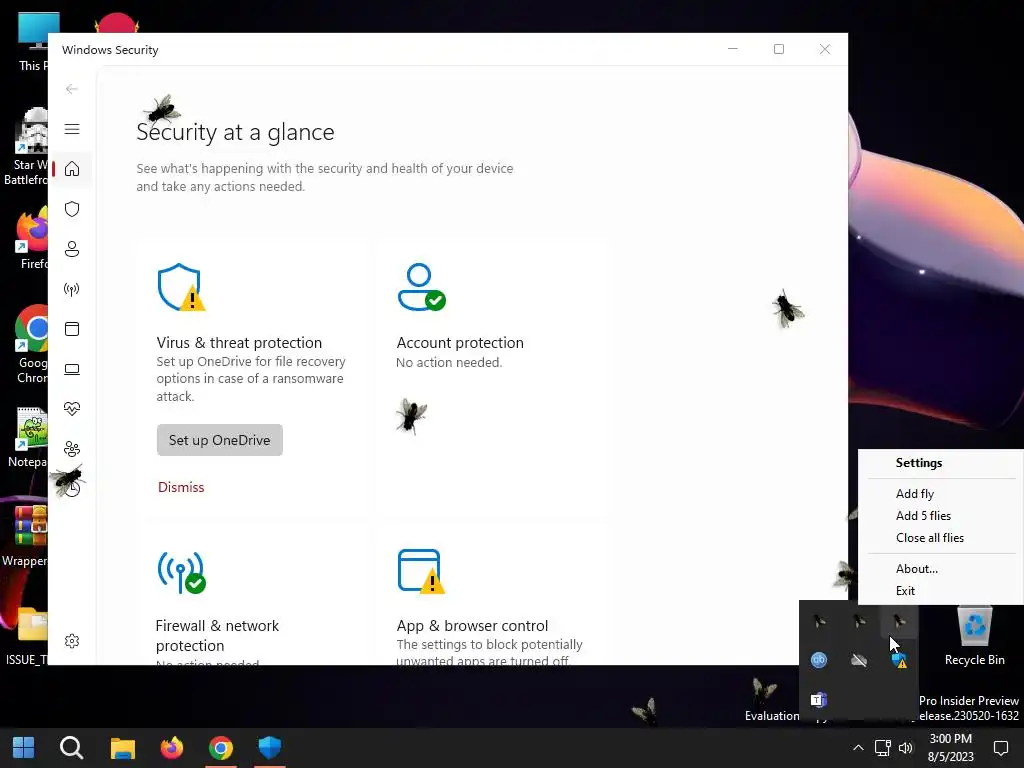The height and width of the screenshot is (768, 1024).
Task: Open File Explorer from taskbar
Action: click(122, 748)
